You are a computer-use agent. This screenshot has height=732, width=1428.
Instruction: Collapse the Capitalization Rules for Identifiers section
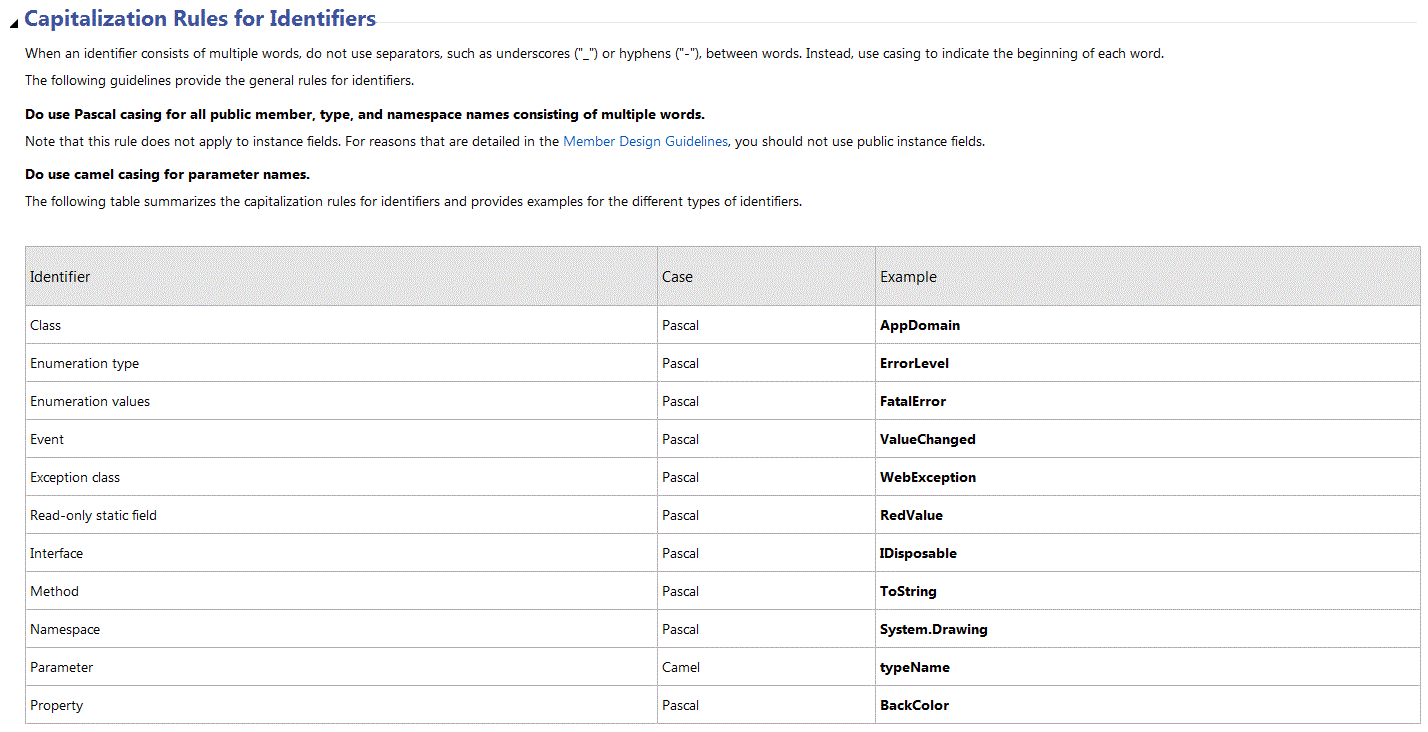click(x=14, y=22)
